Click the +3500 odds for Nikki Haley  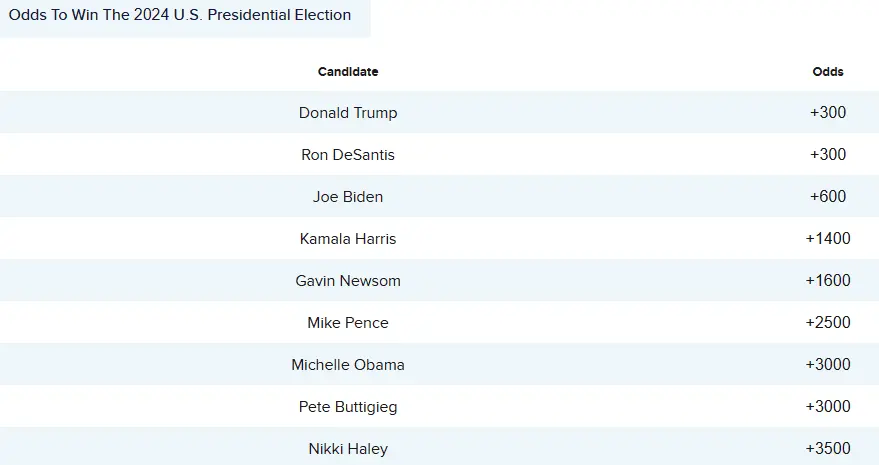point(828,449)
